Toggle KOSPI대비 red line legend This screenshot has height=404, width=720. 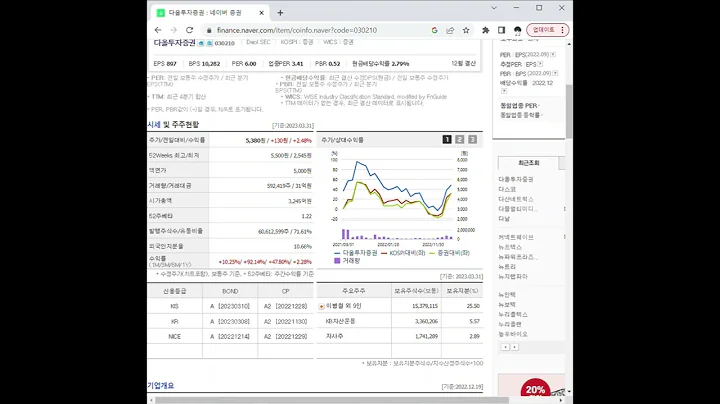403,253
